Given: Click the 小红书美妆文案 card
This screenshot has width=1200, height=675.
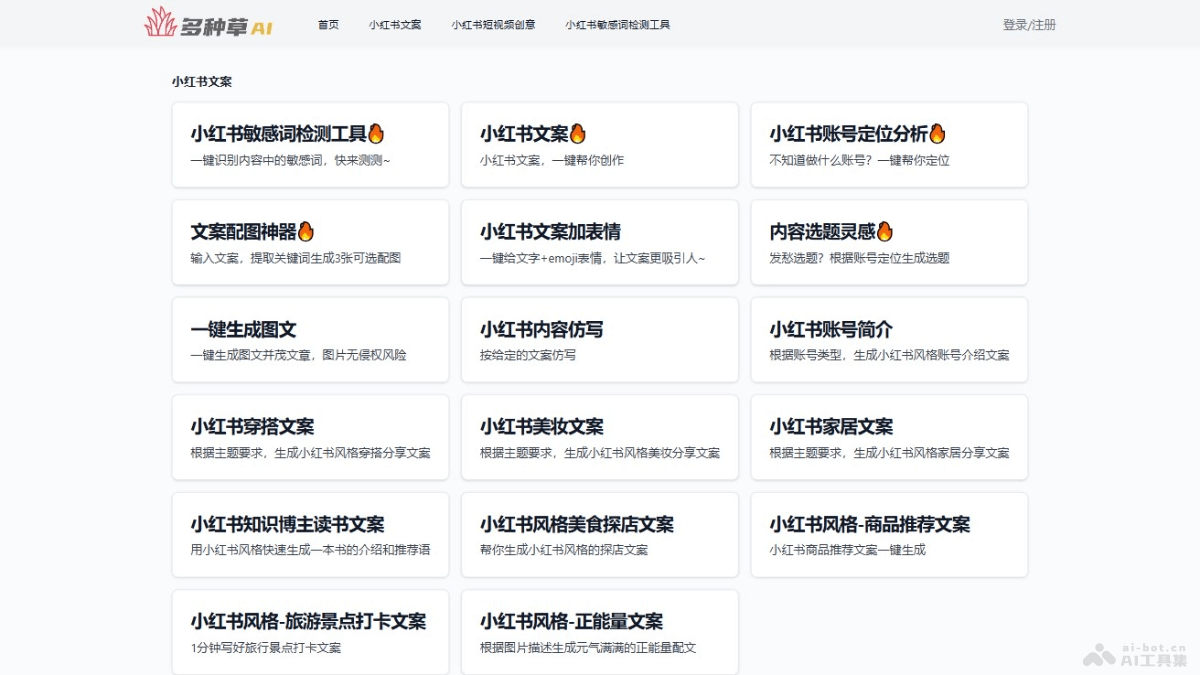Looking at the screenshot, I should pos(600,437).
